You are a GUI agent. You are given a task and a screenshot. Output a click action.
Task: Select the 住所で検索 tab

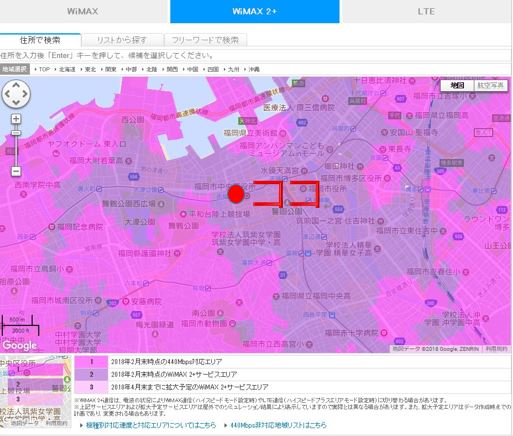[x=40, y=40]
